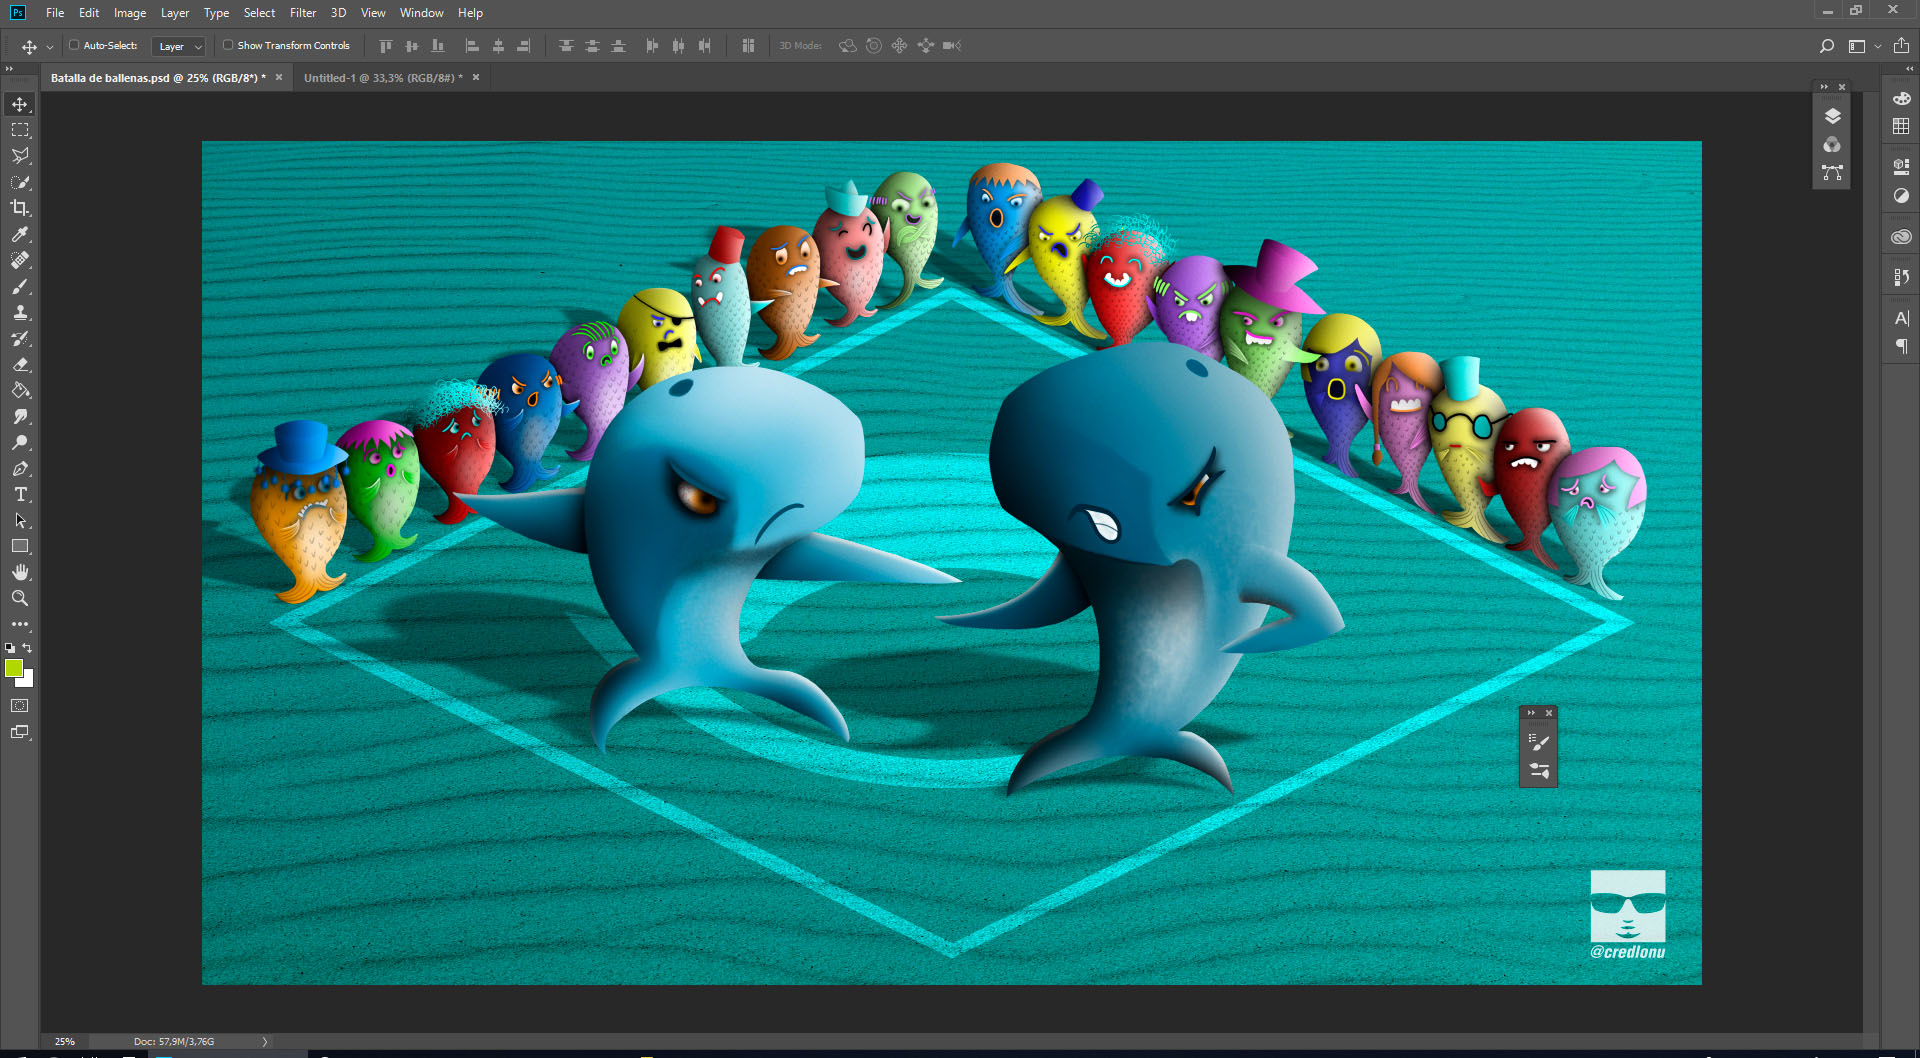Viewport: 1920px width, 1058px height.
Task: Activate the Eraser tool
Action: tap(20, 364)
